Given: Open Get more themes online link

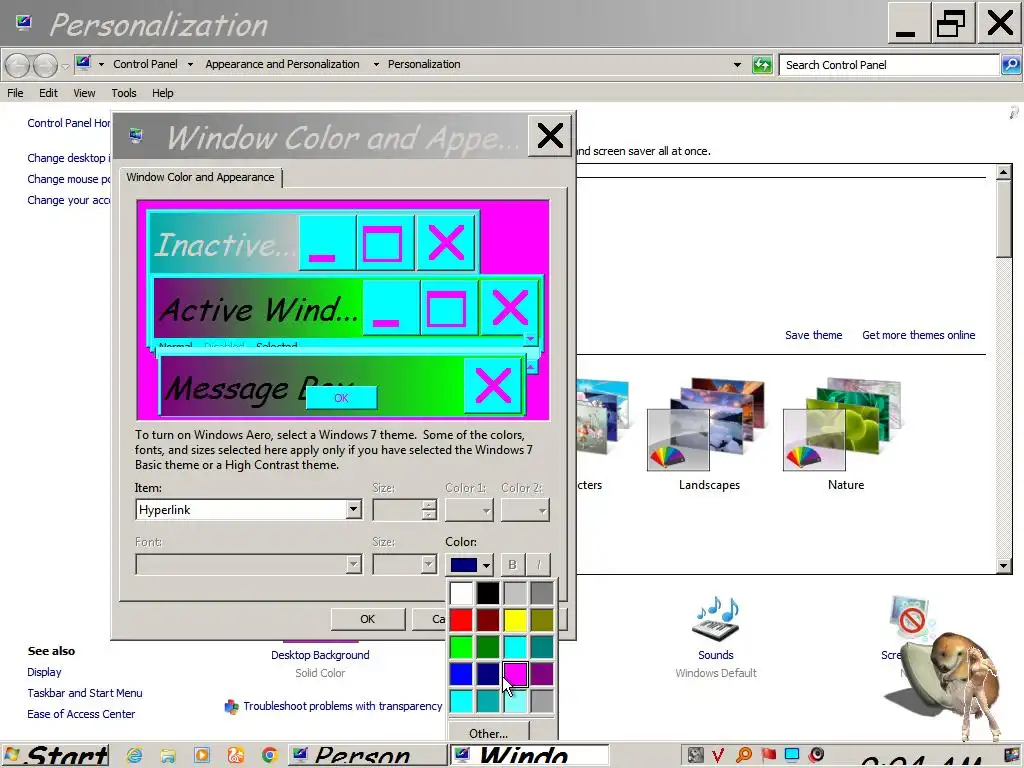Looking at the screenshot, I should [x=918, y=335].
